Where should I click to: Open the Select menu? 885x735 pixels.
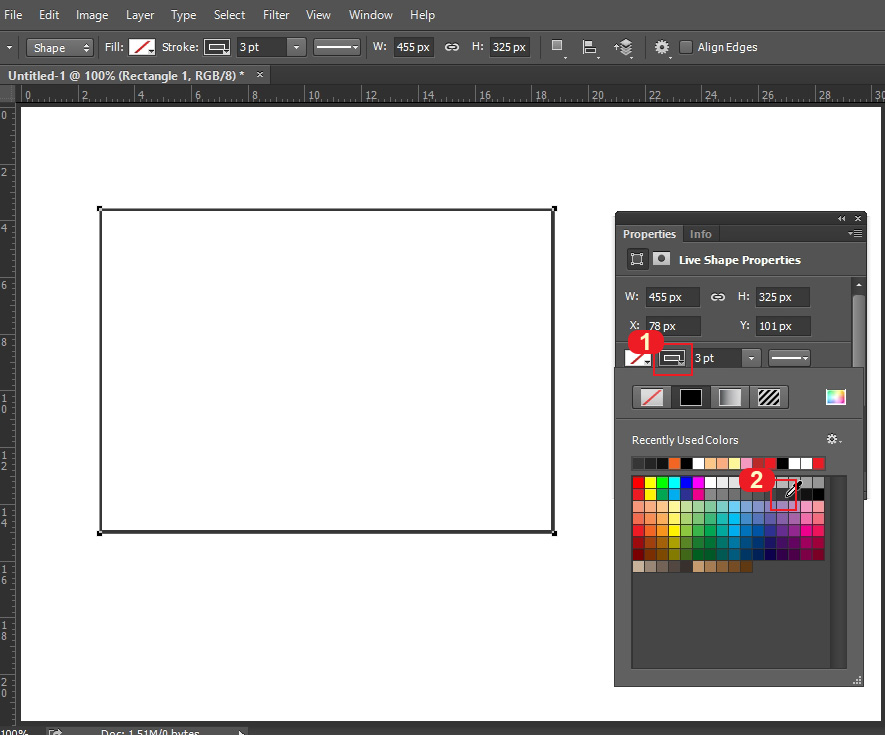coord(229,15)
